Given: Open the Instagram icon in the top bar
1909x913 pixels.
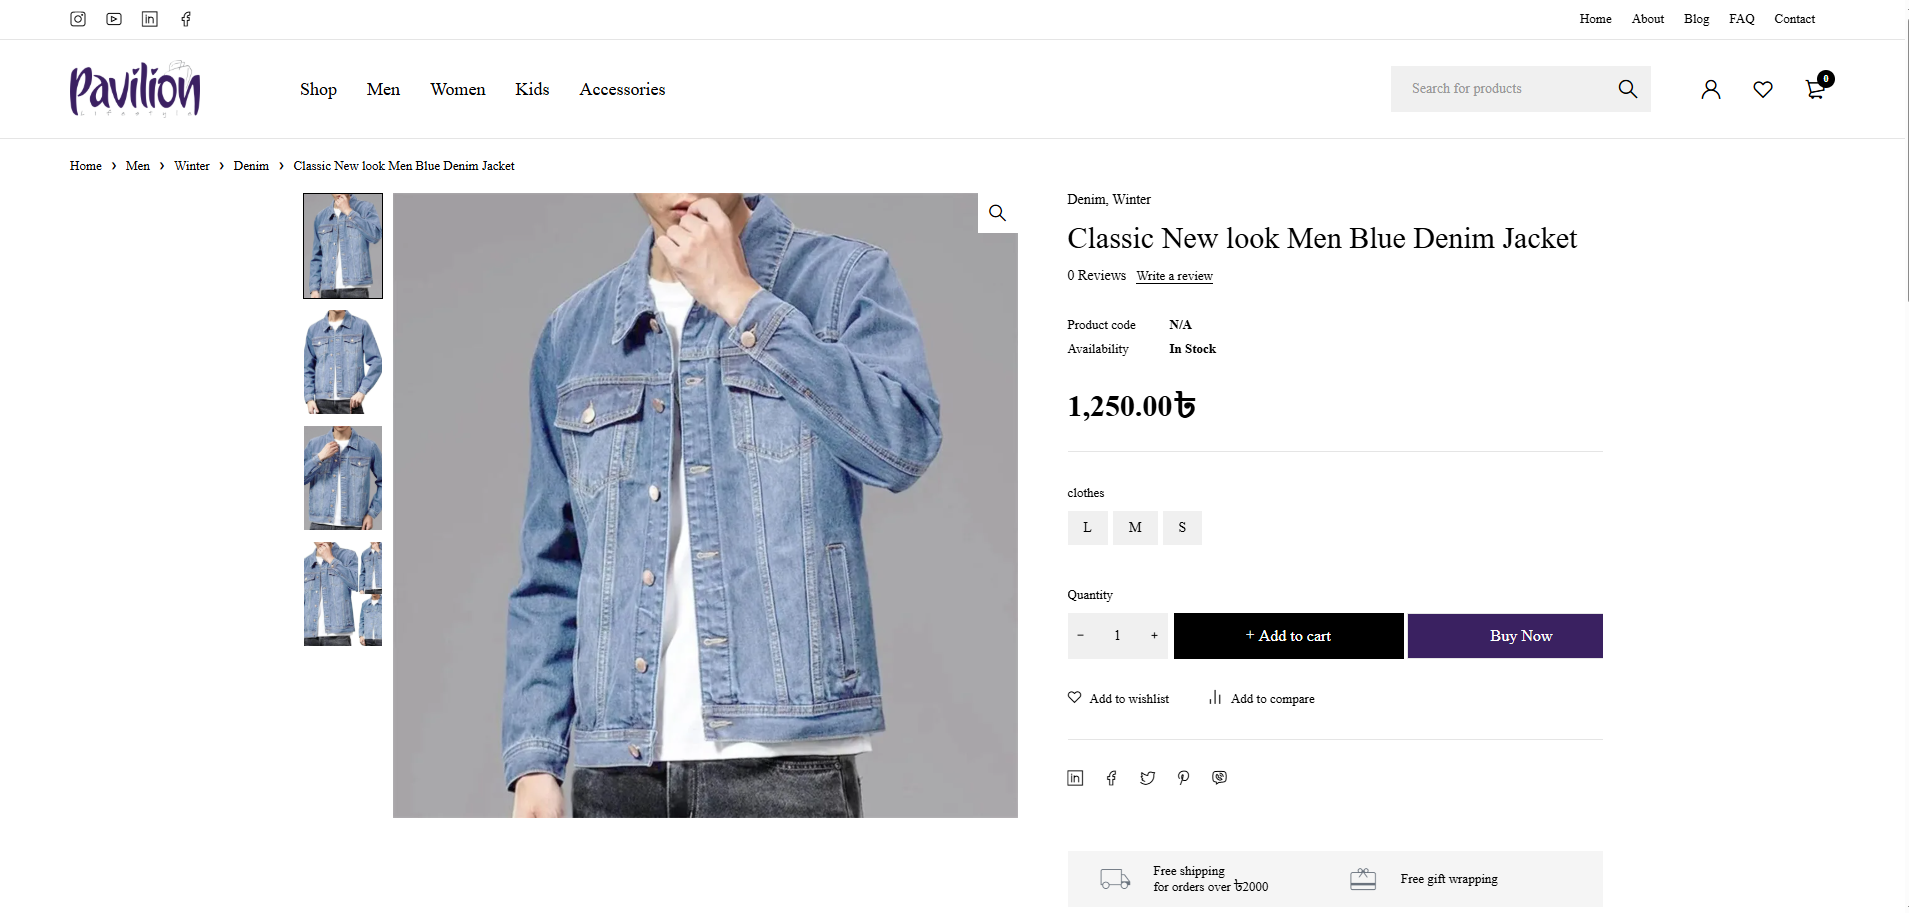Looking at the screenshot, I should [77, 19].
